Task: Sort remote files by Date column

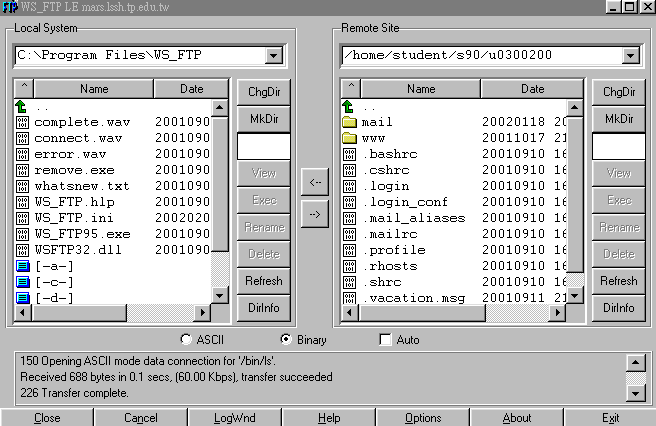Action: [x=532, y=88]
